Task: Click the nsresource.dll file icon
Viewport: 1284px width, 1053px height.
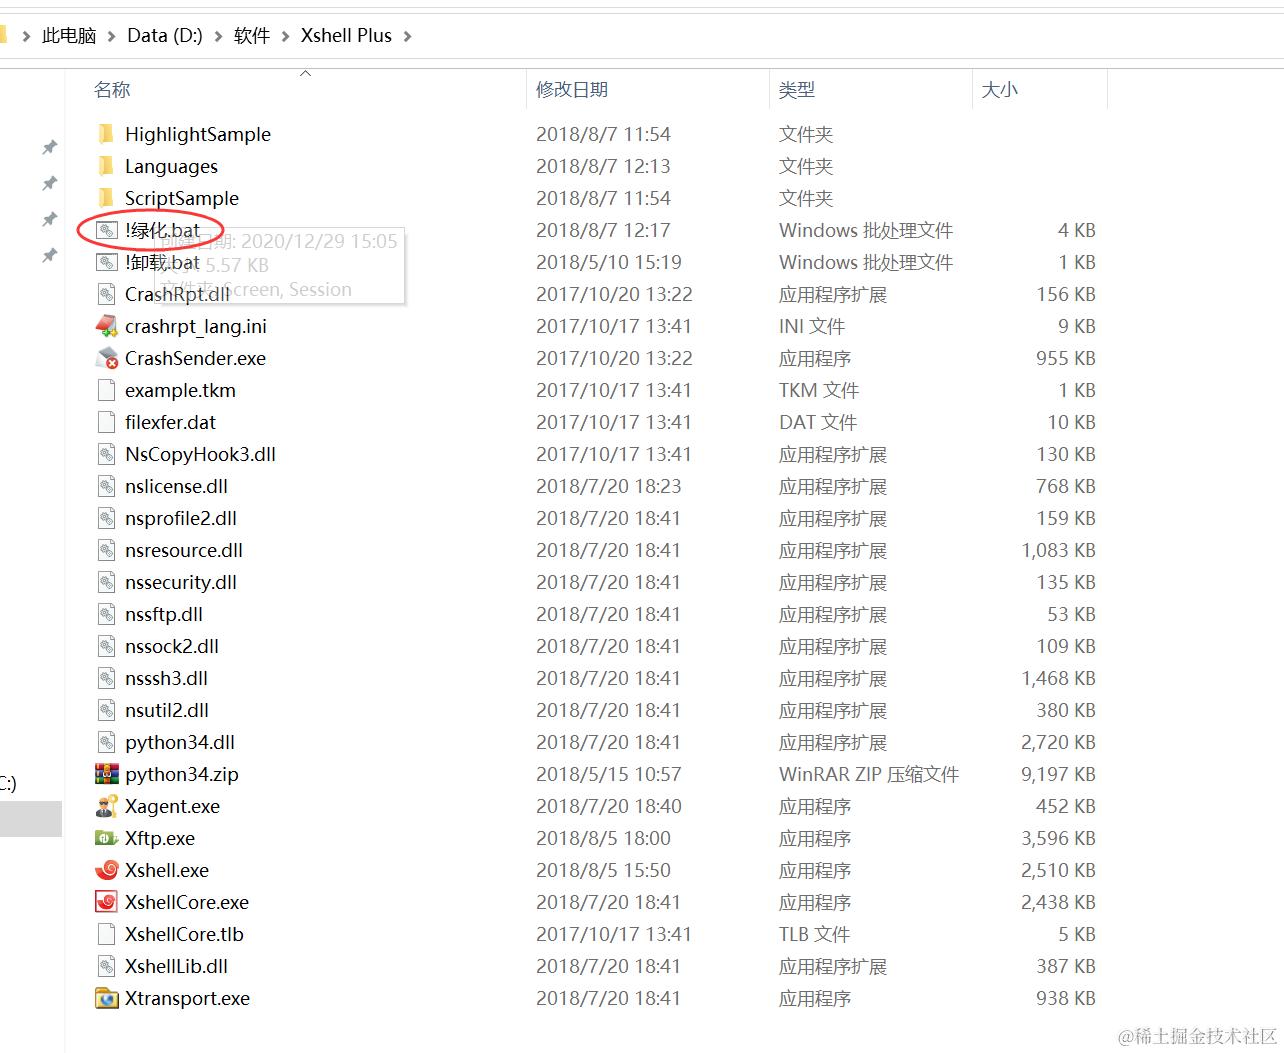Action: click(106, 550)
